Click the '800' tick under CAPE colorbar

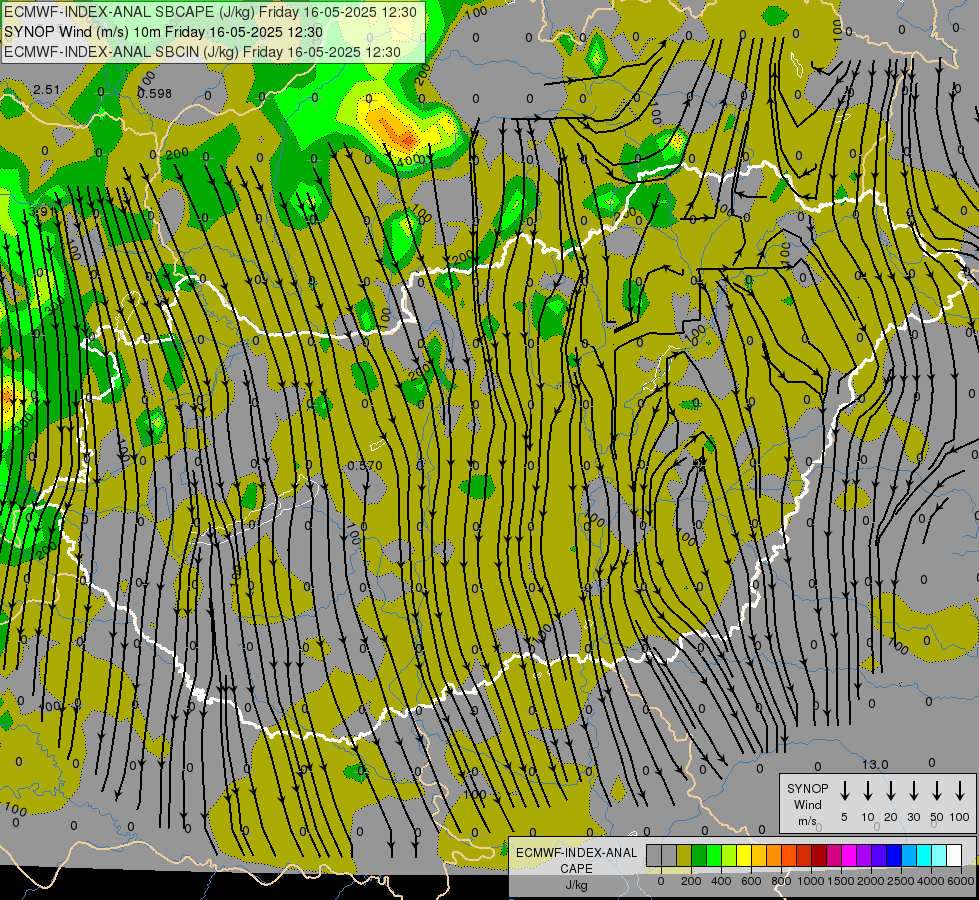point(781,881)
